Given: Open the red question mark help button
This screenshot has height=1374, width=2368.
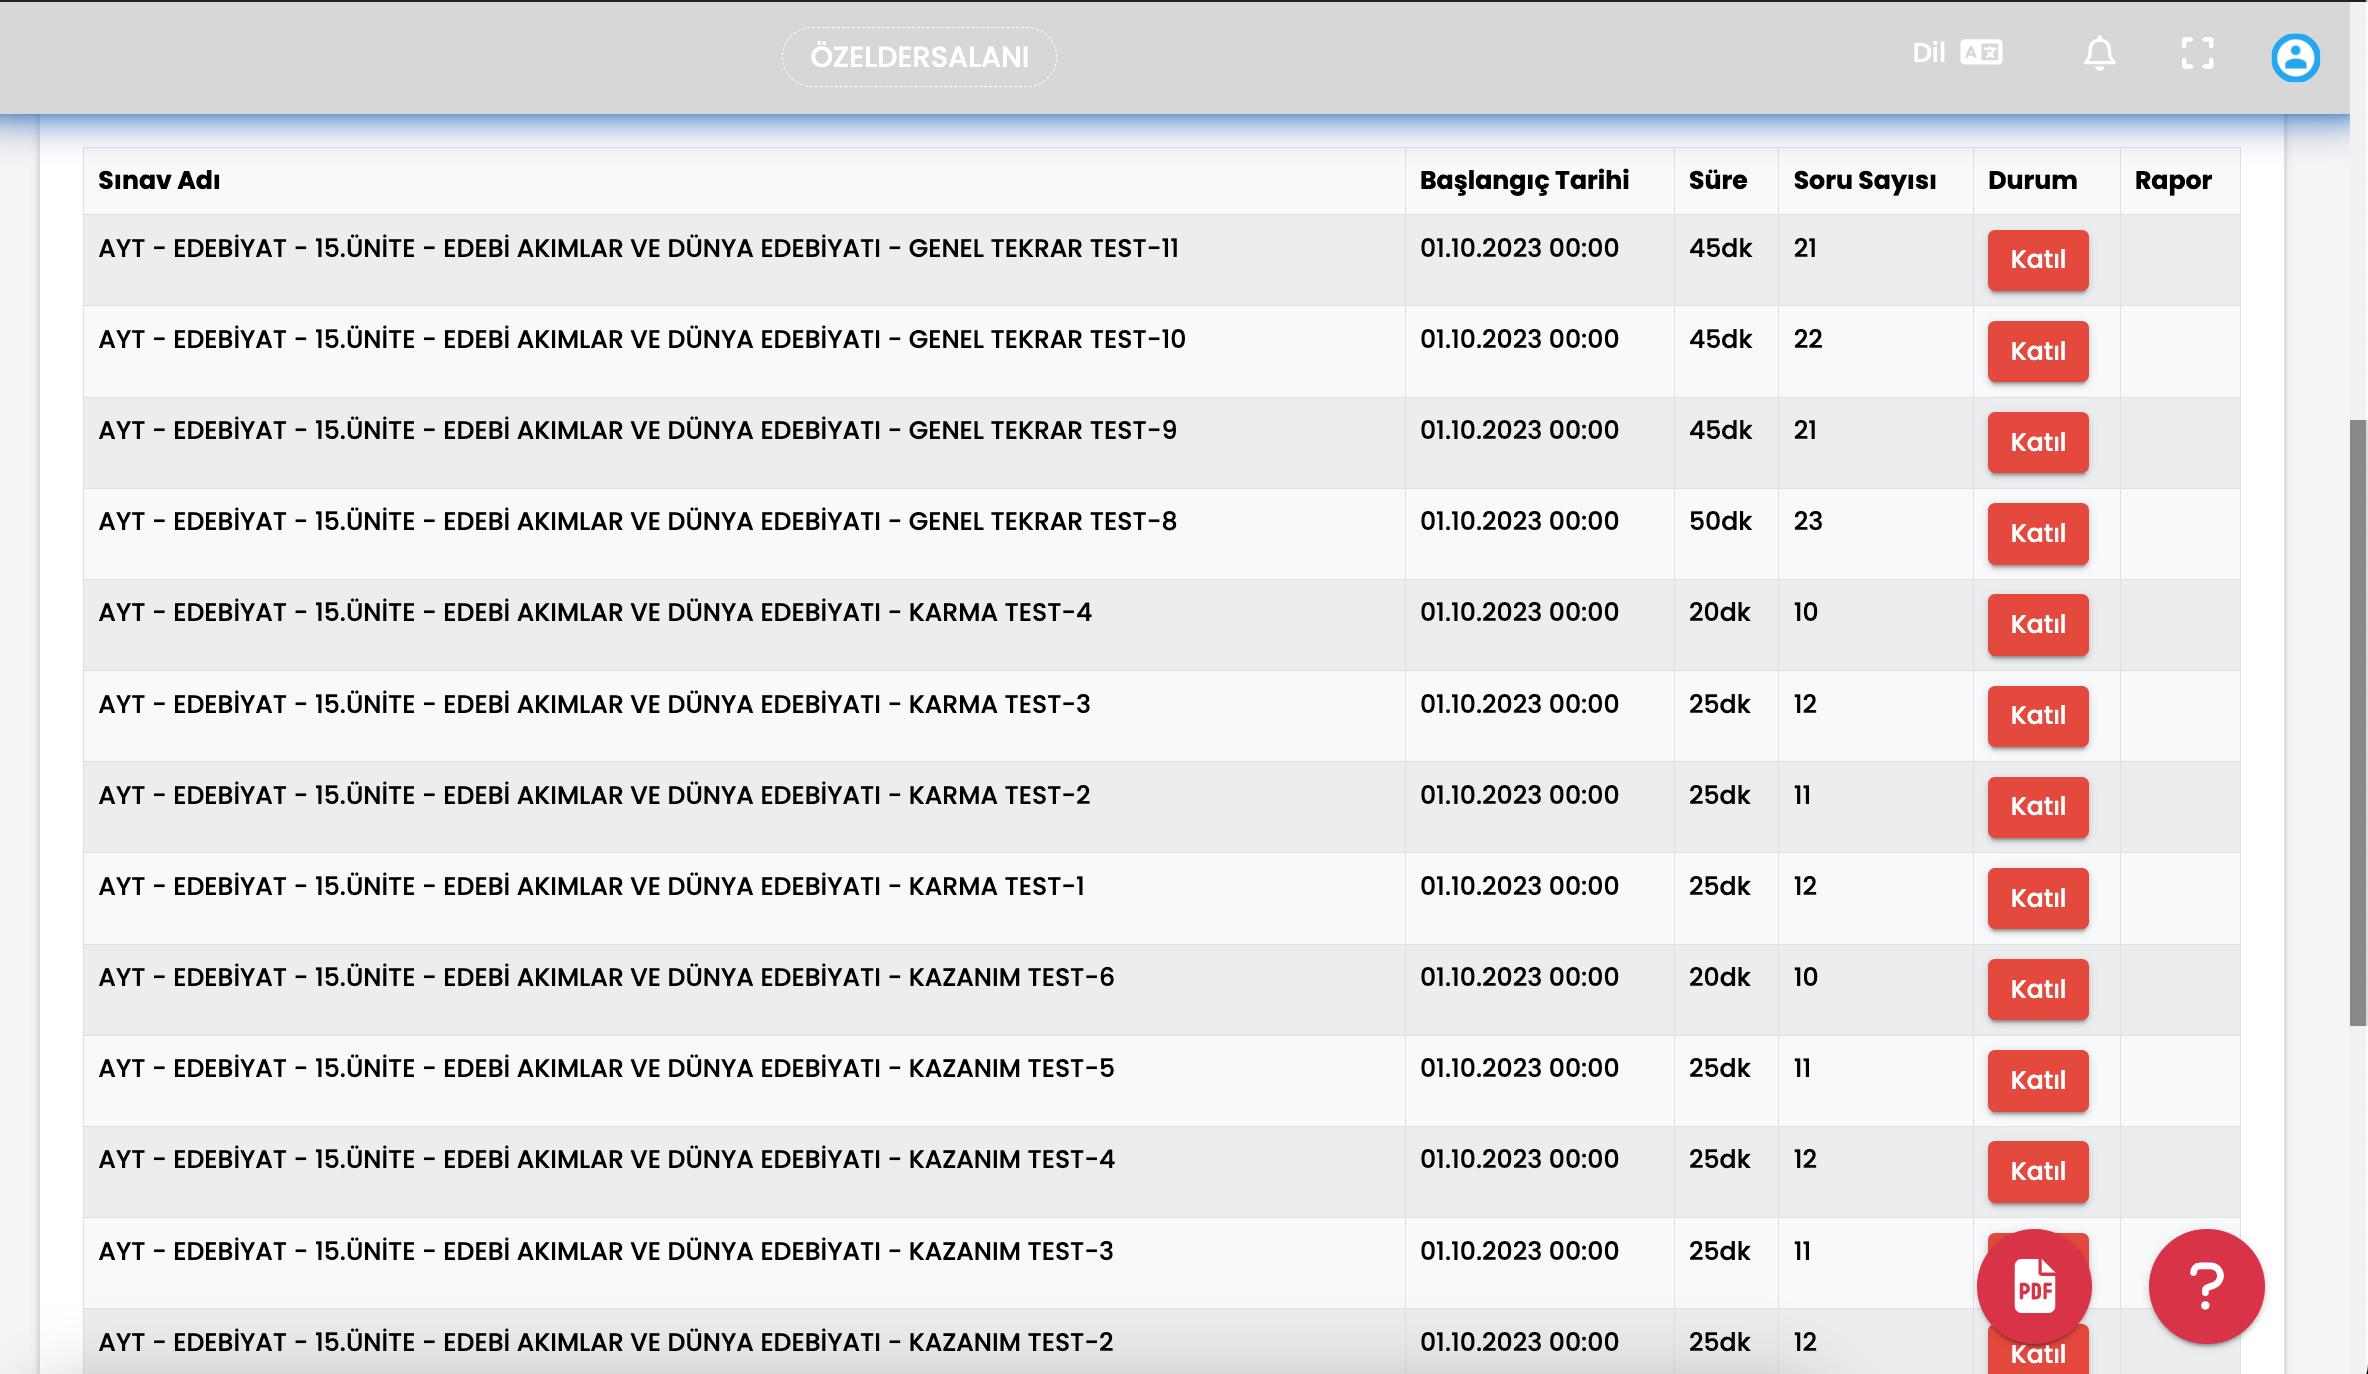Looking at the screenshot, I should click(x=2206, y=1286).
